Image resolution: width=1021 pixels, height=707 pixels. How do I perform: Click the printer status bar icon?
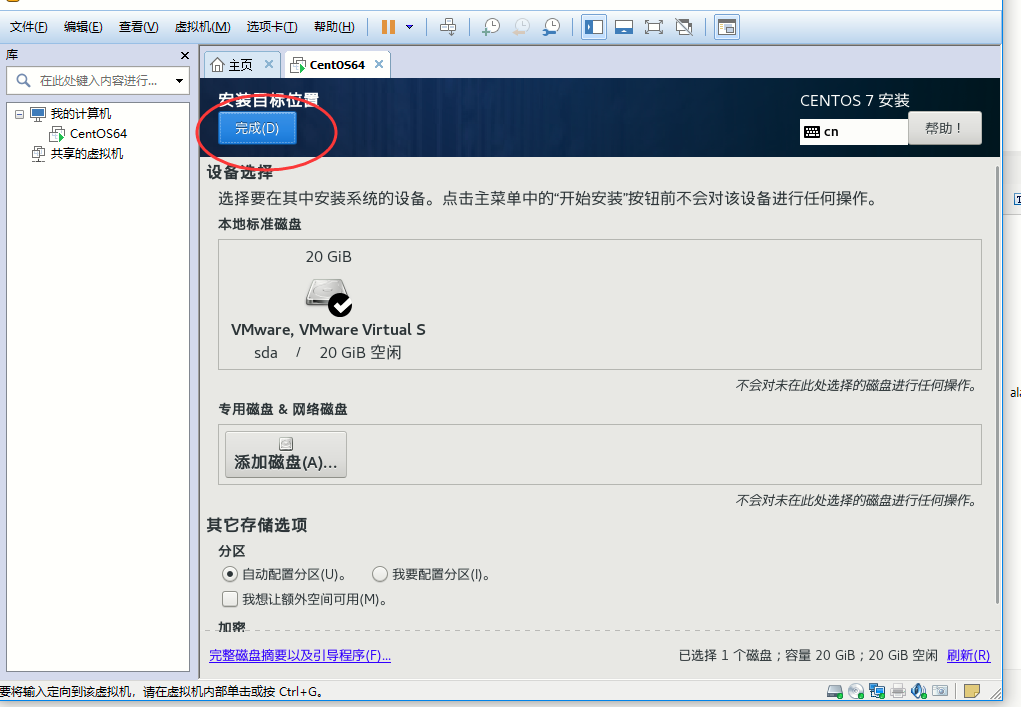[898, 691]
